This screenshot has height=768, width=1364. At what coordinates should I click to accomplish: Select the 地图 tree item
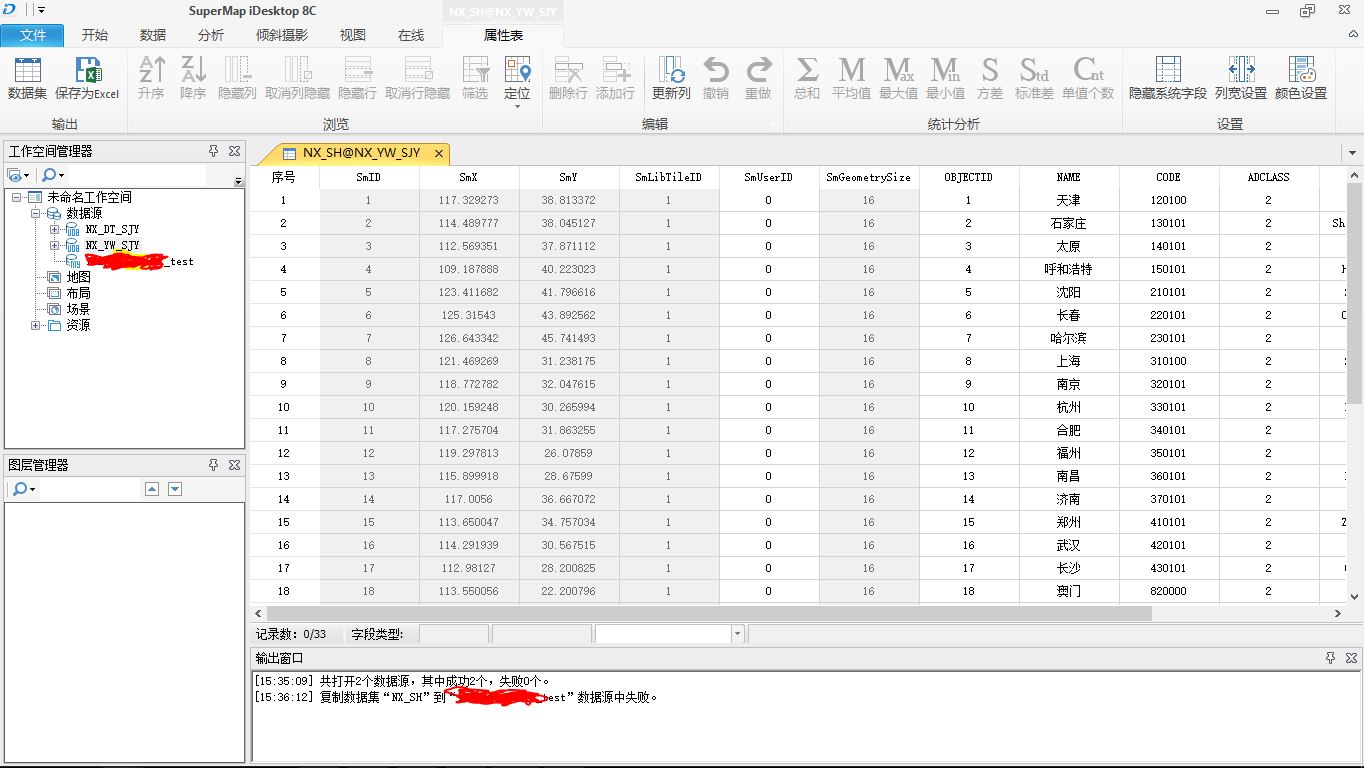tap(78, 277)
